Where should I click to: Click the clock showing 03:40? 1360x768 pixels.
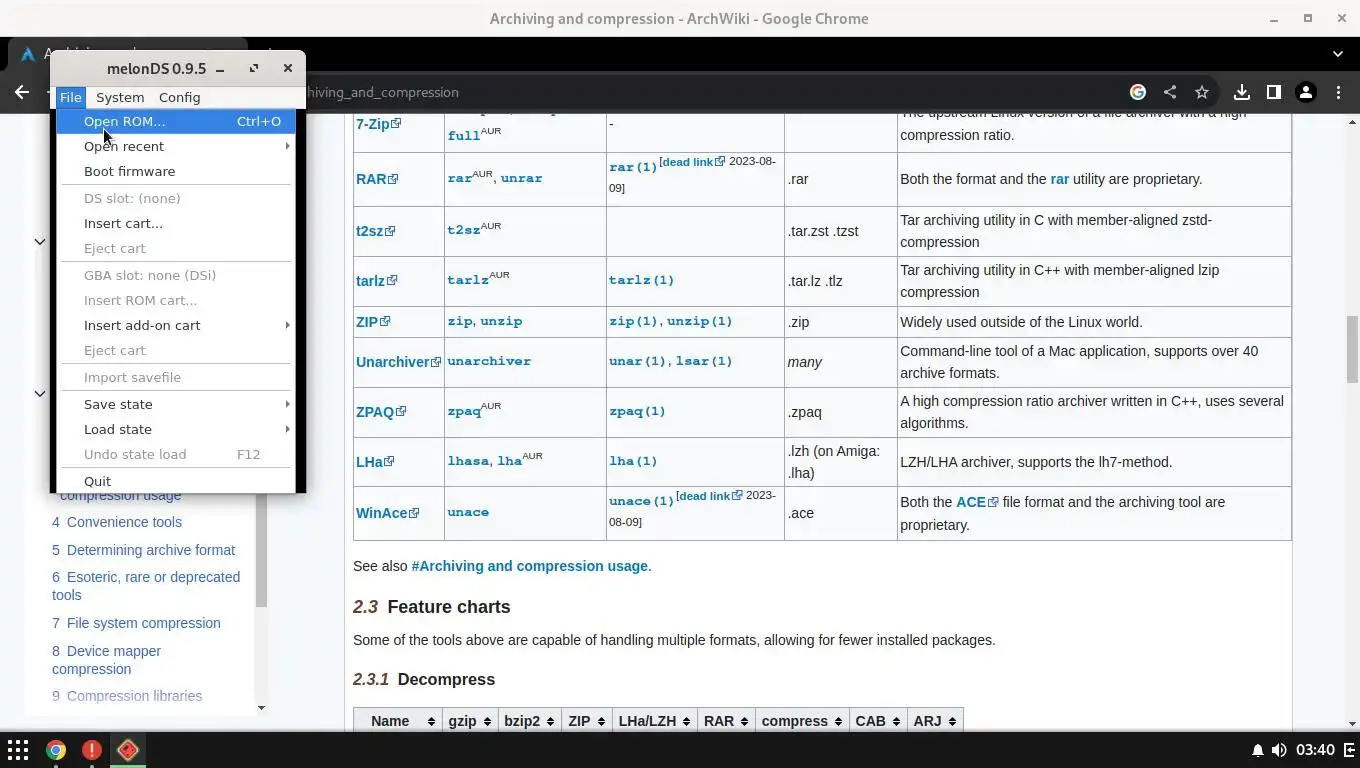(1315, 750)
